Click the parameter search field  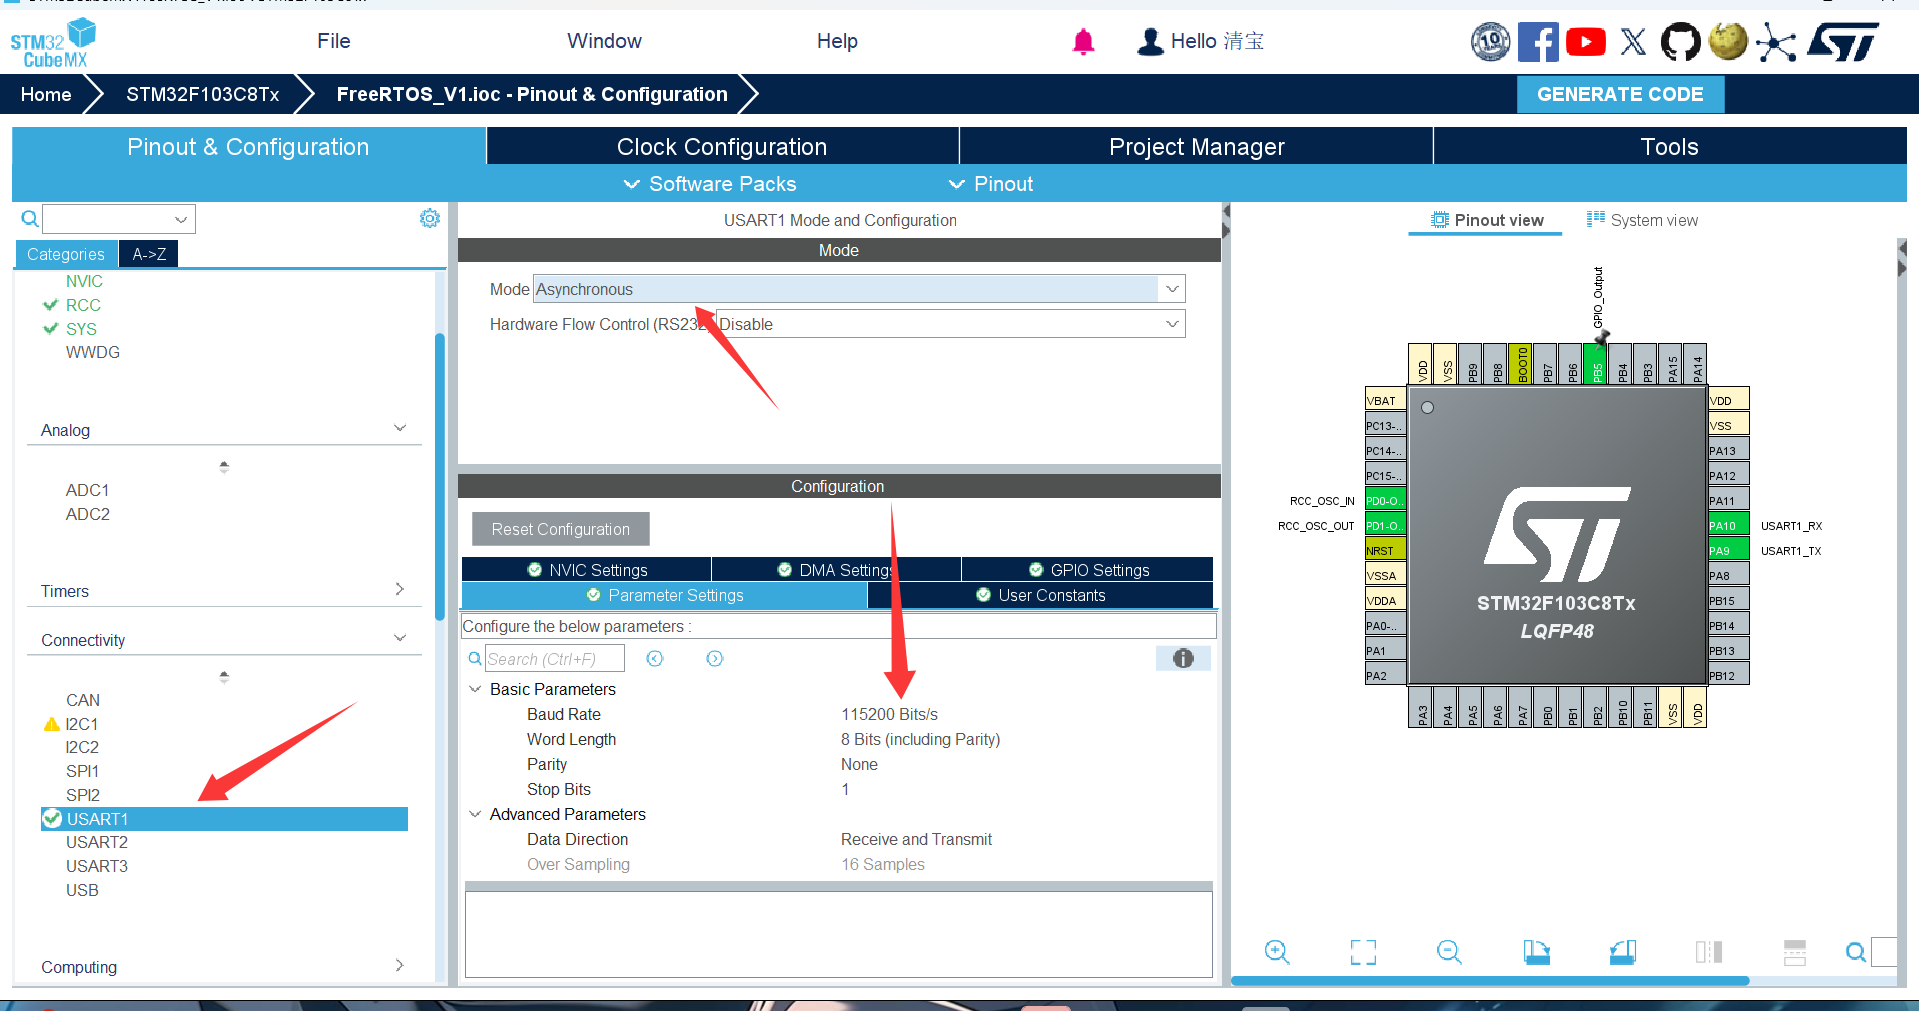pyautogui.click(x=555, y=658)
